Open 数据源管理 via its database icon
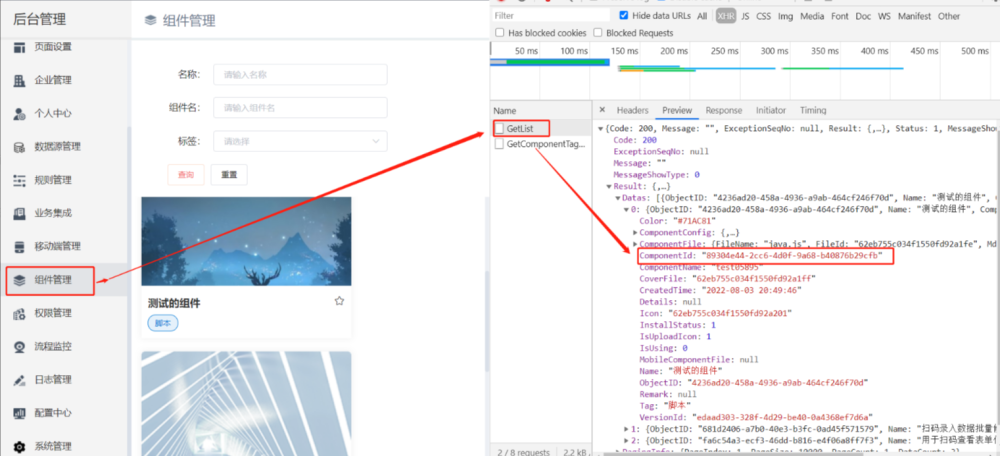Screen dimensions: 1000x456 pos(20,147)
